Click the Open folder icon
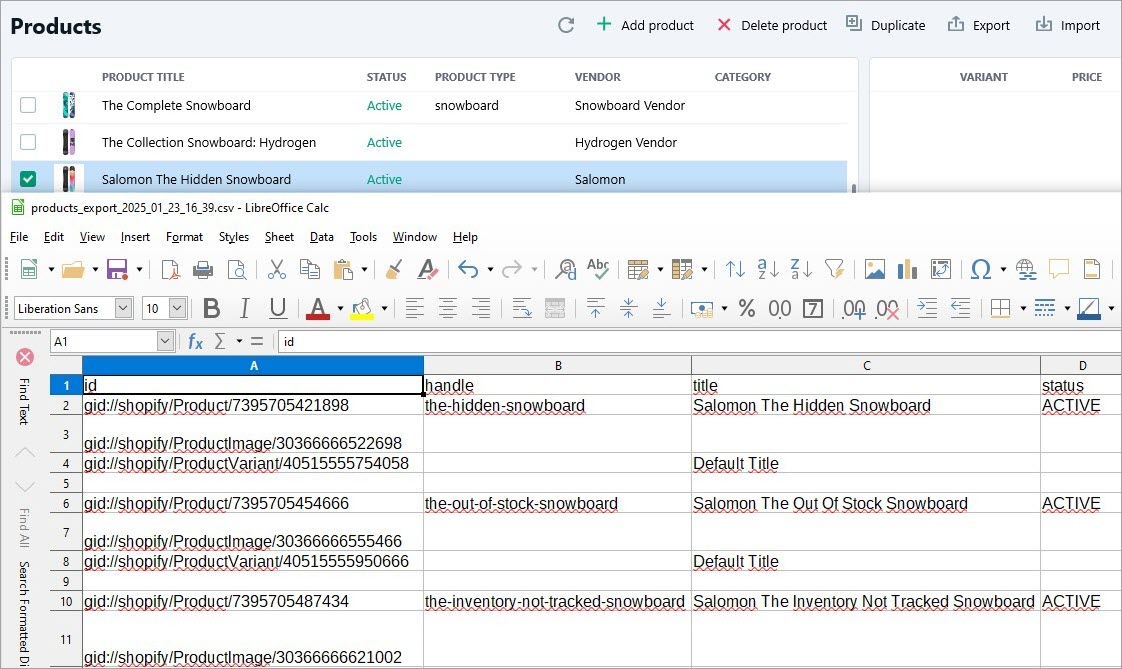1122x669 pixels. coord(73,270)
